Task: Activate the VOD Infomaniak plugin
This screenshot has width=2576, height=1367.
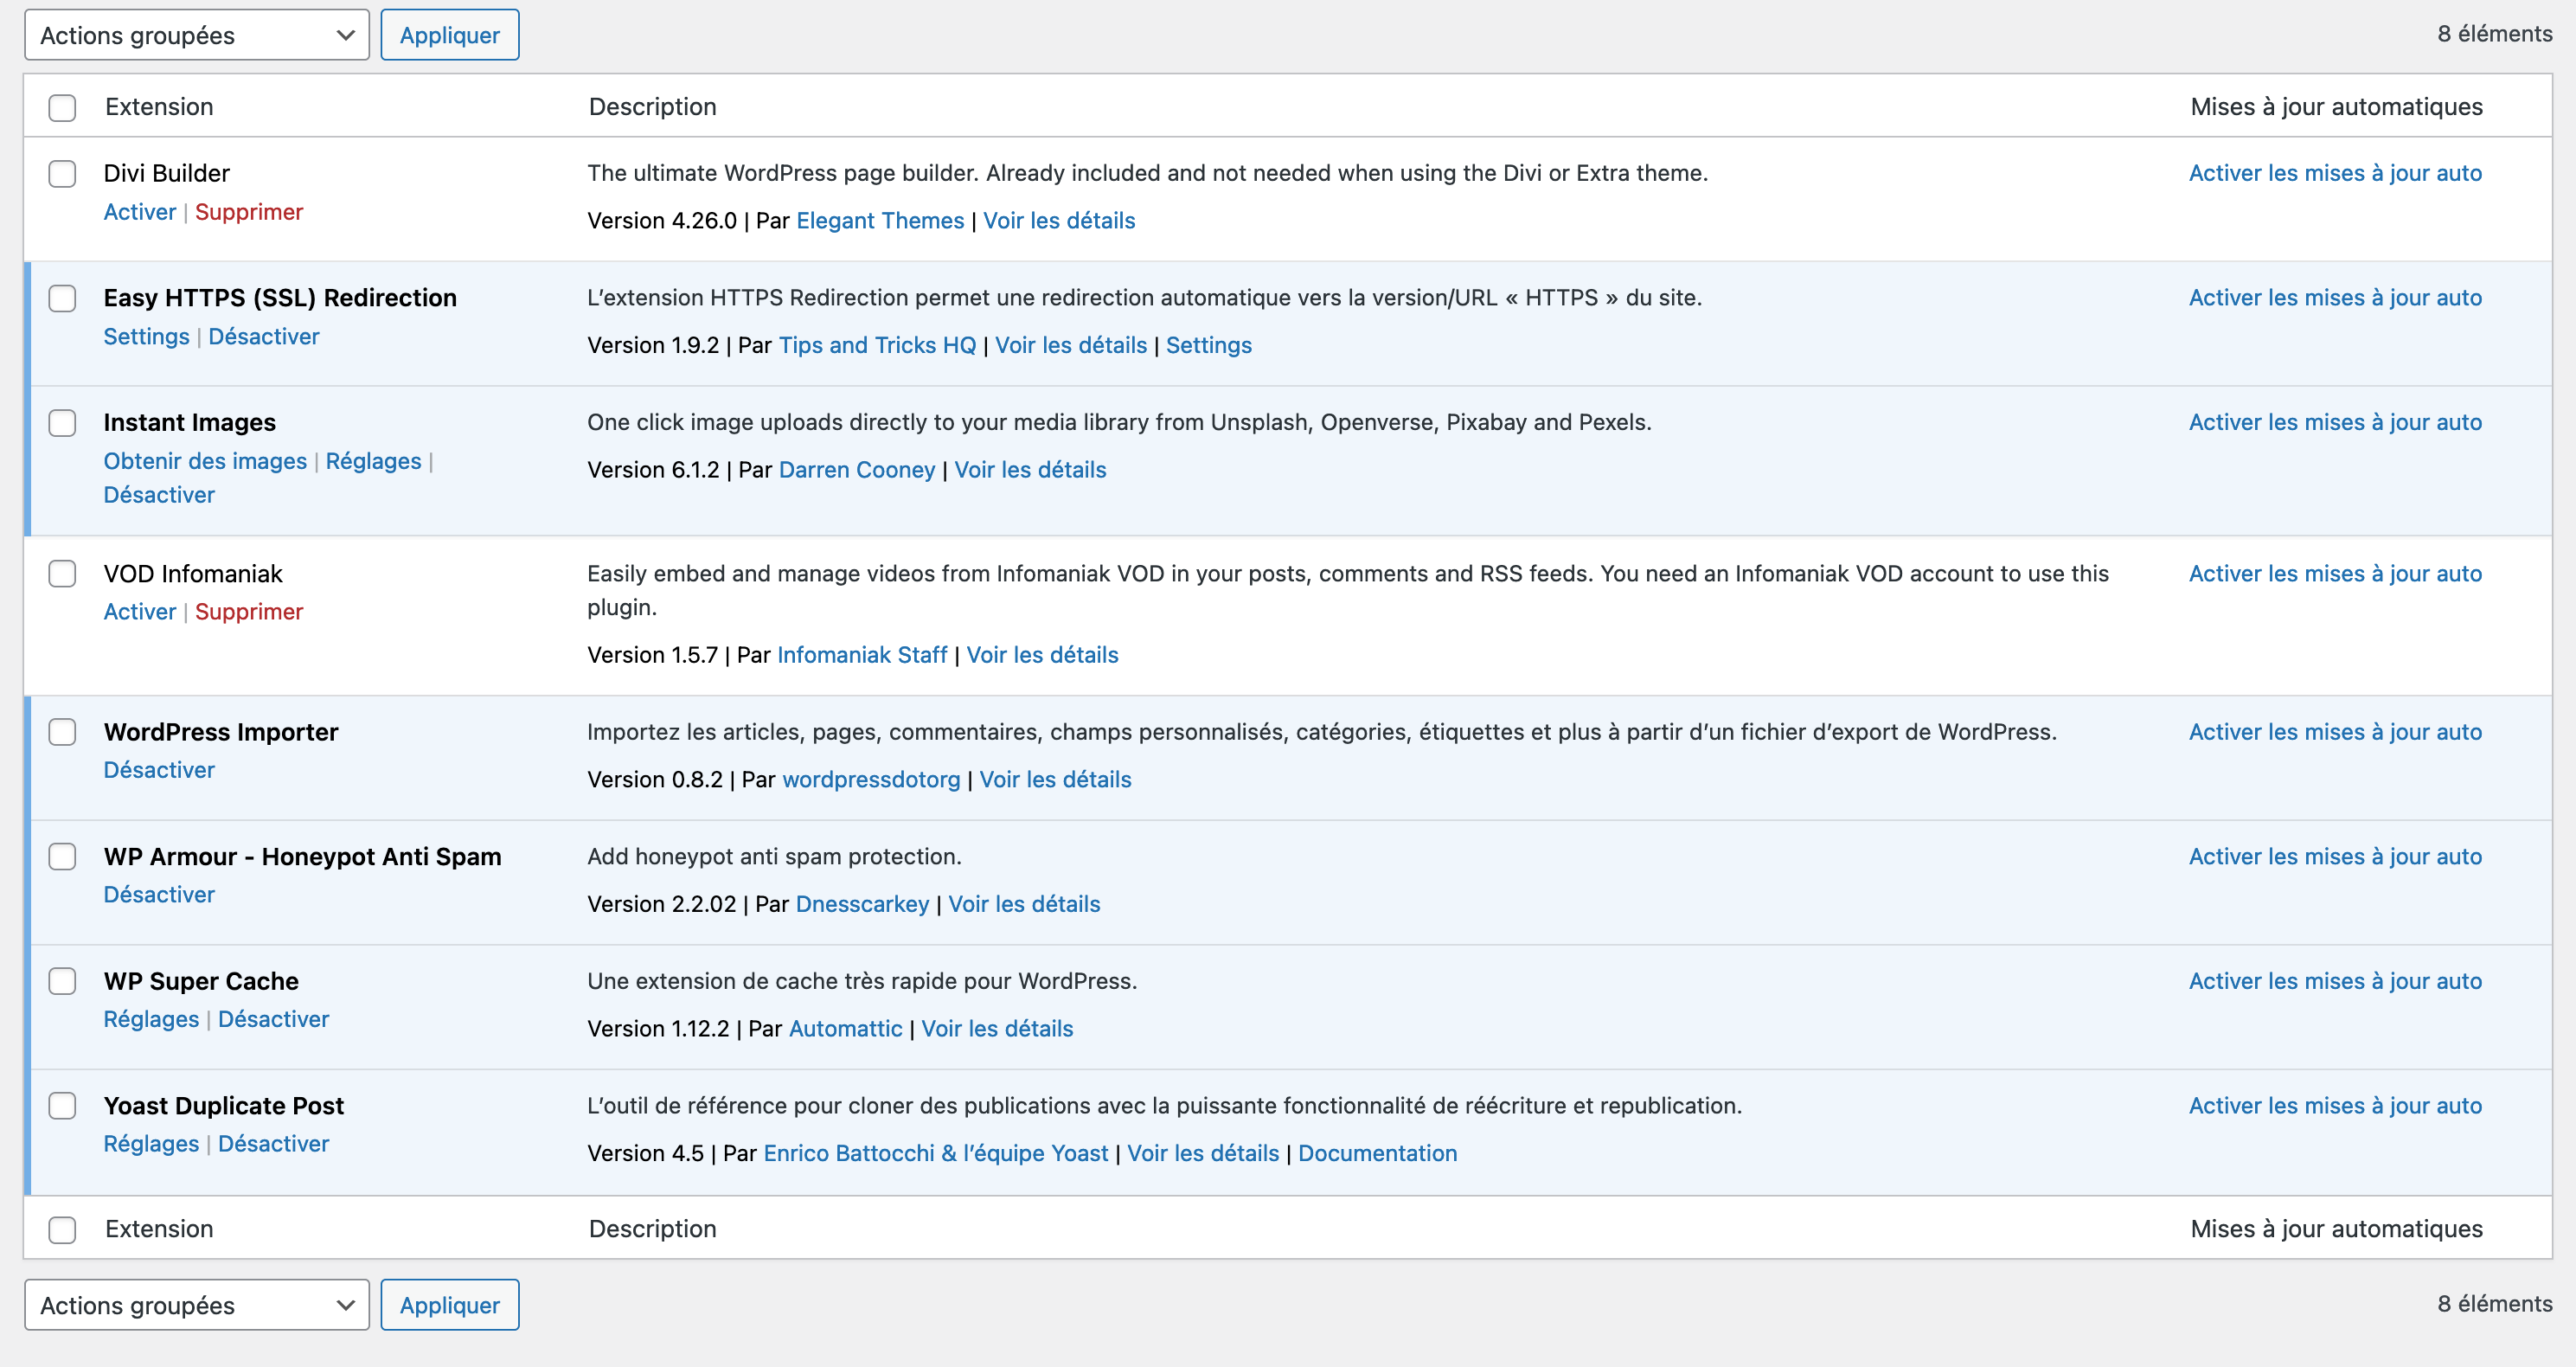Action: pos(140,612)
